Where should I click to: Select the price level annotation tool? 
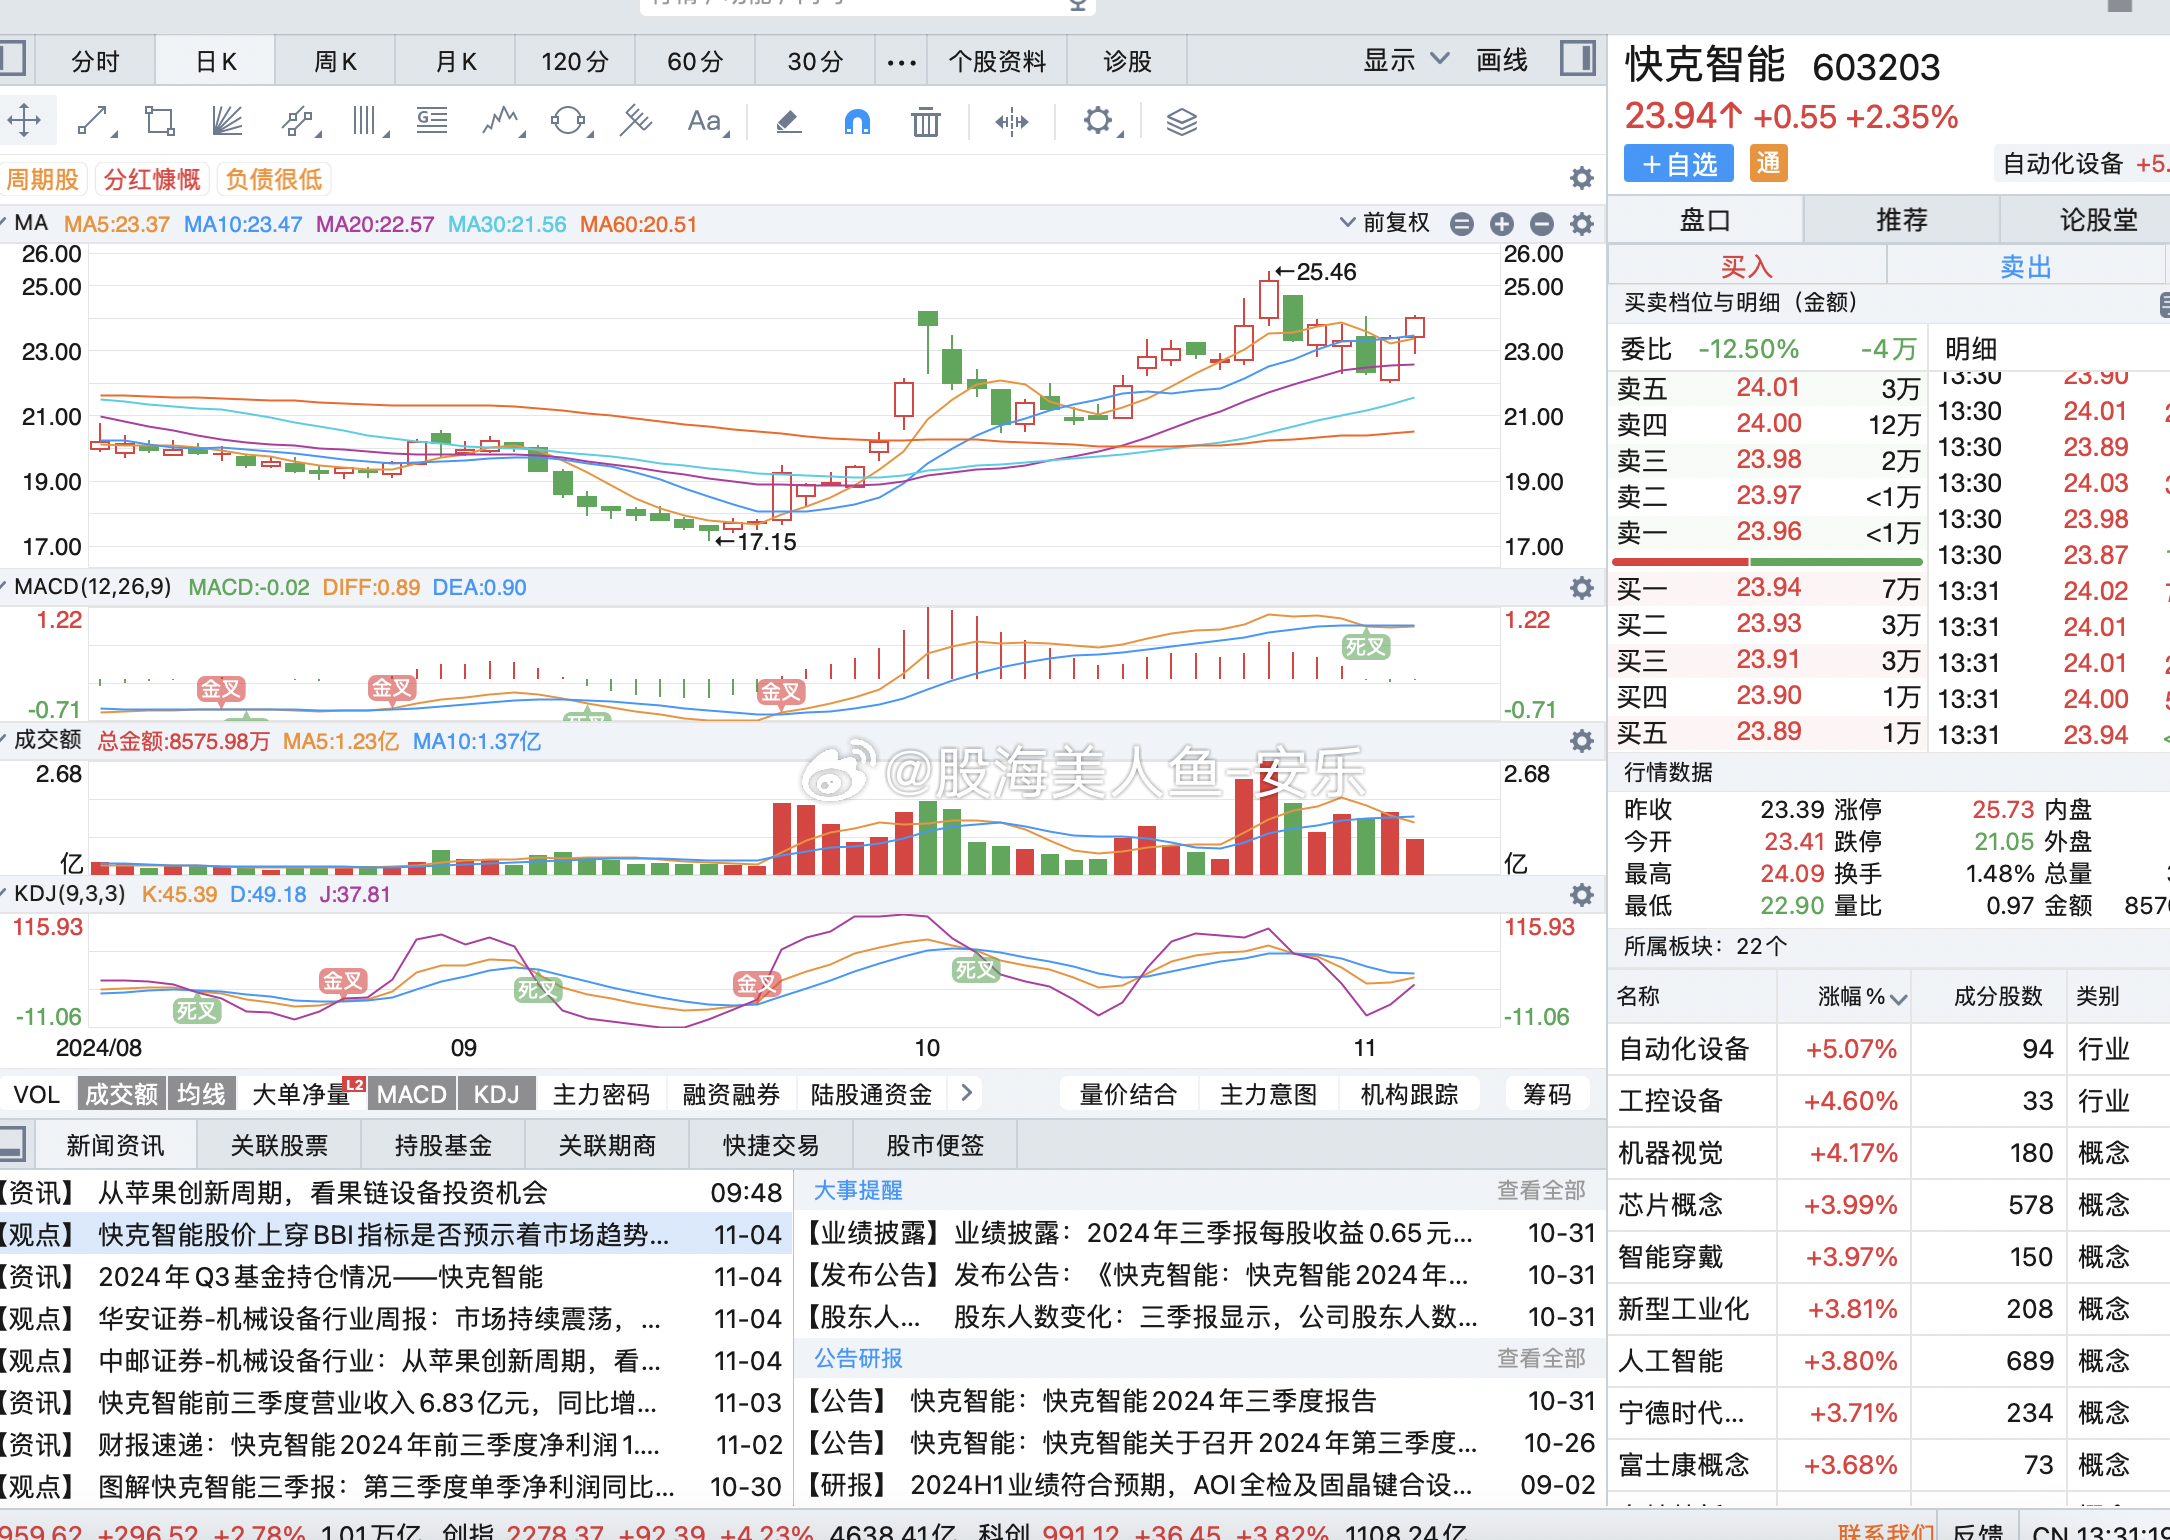(432, 121)
